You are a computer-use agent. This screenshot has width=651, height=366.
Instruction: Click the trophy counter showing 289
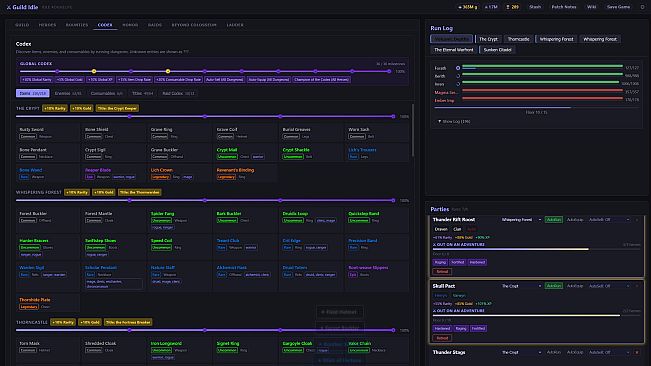[x=512, y=7]
